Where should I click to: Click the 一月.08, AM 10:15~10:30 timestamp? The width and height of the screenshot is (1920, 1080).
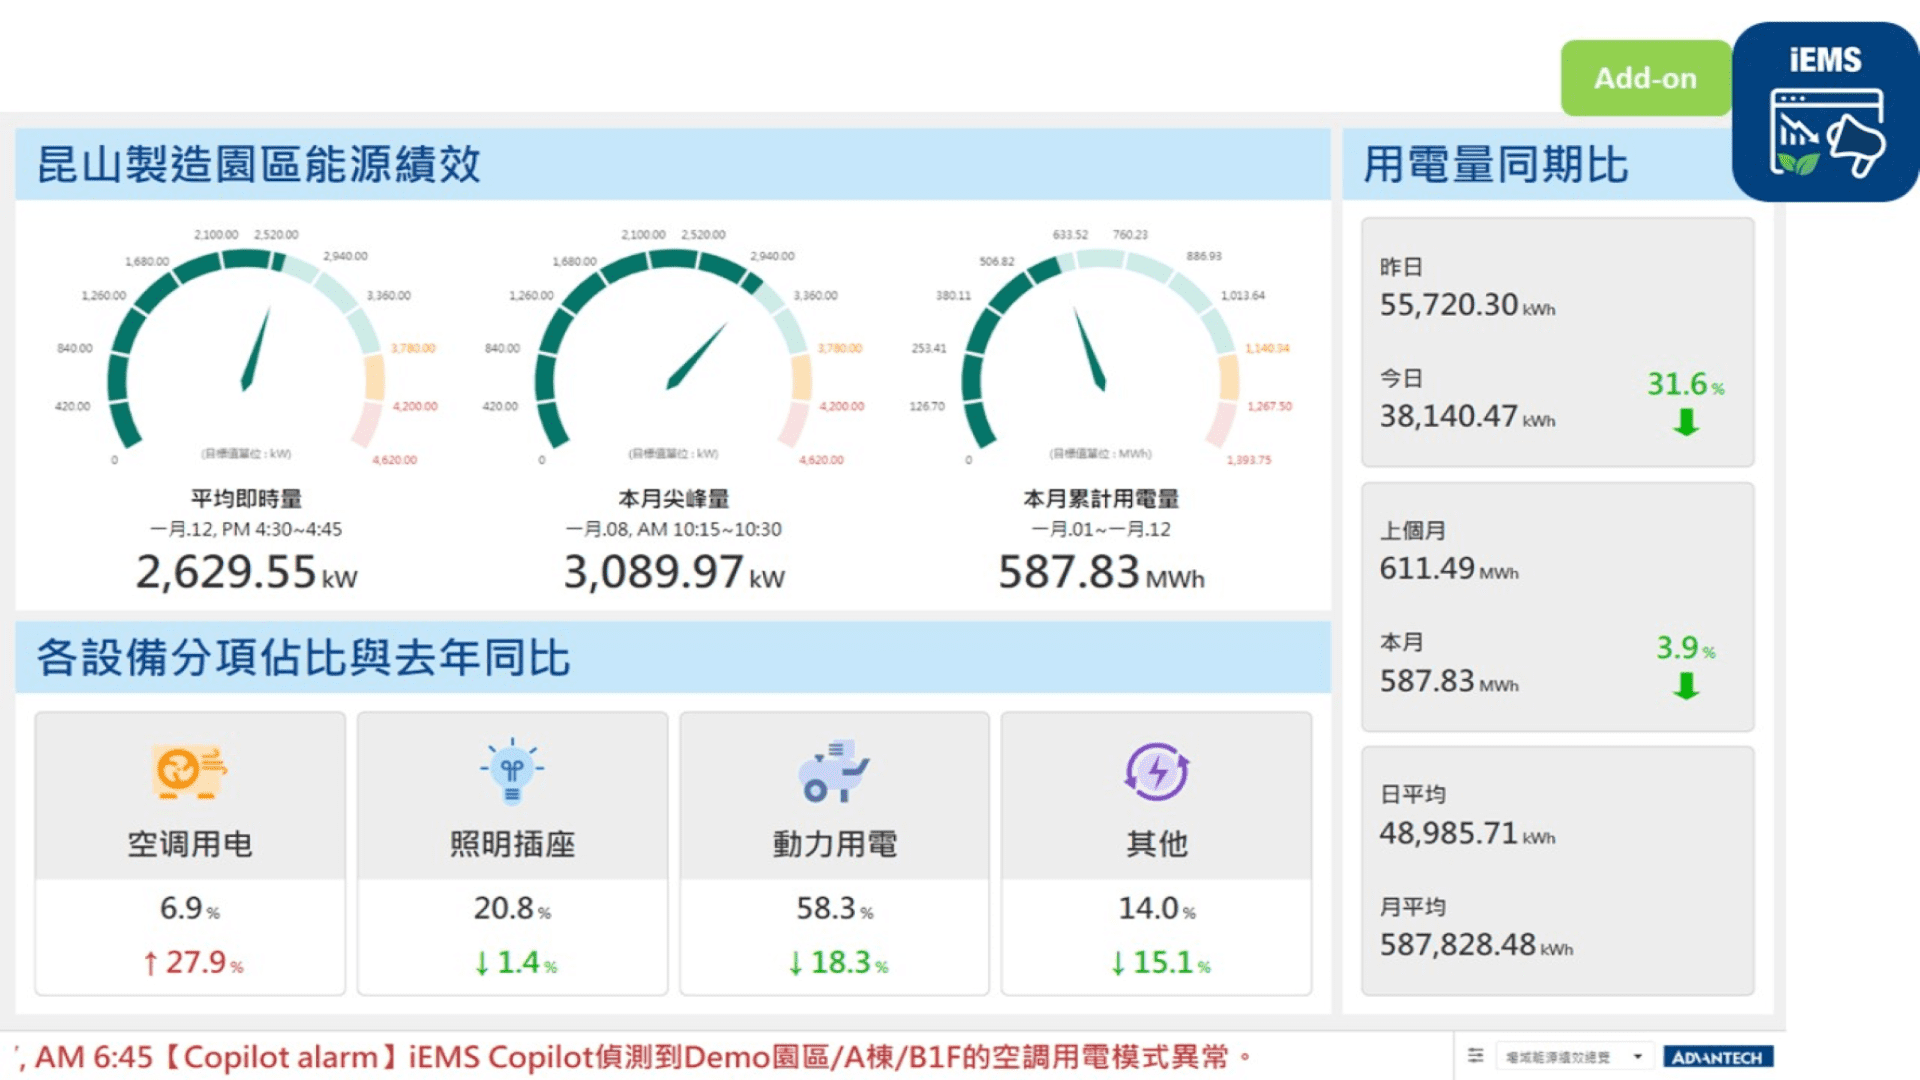[x=674, y=529]
